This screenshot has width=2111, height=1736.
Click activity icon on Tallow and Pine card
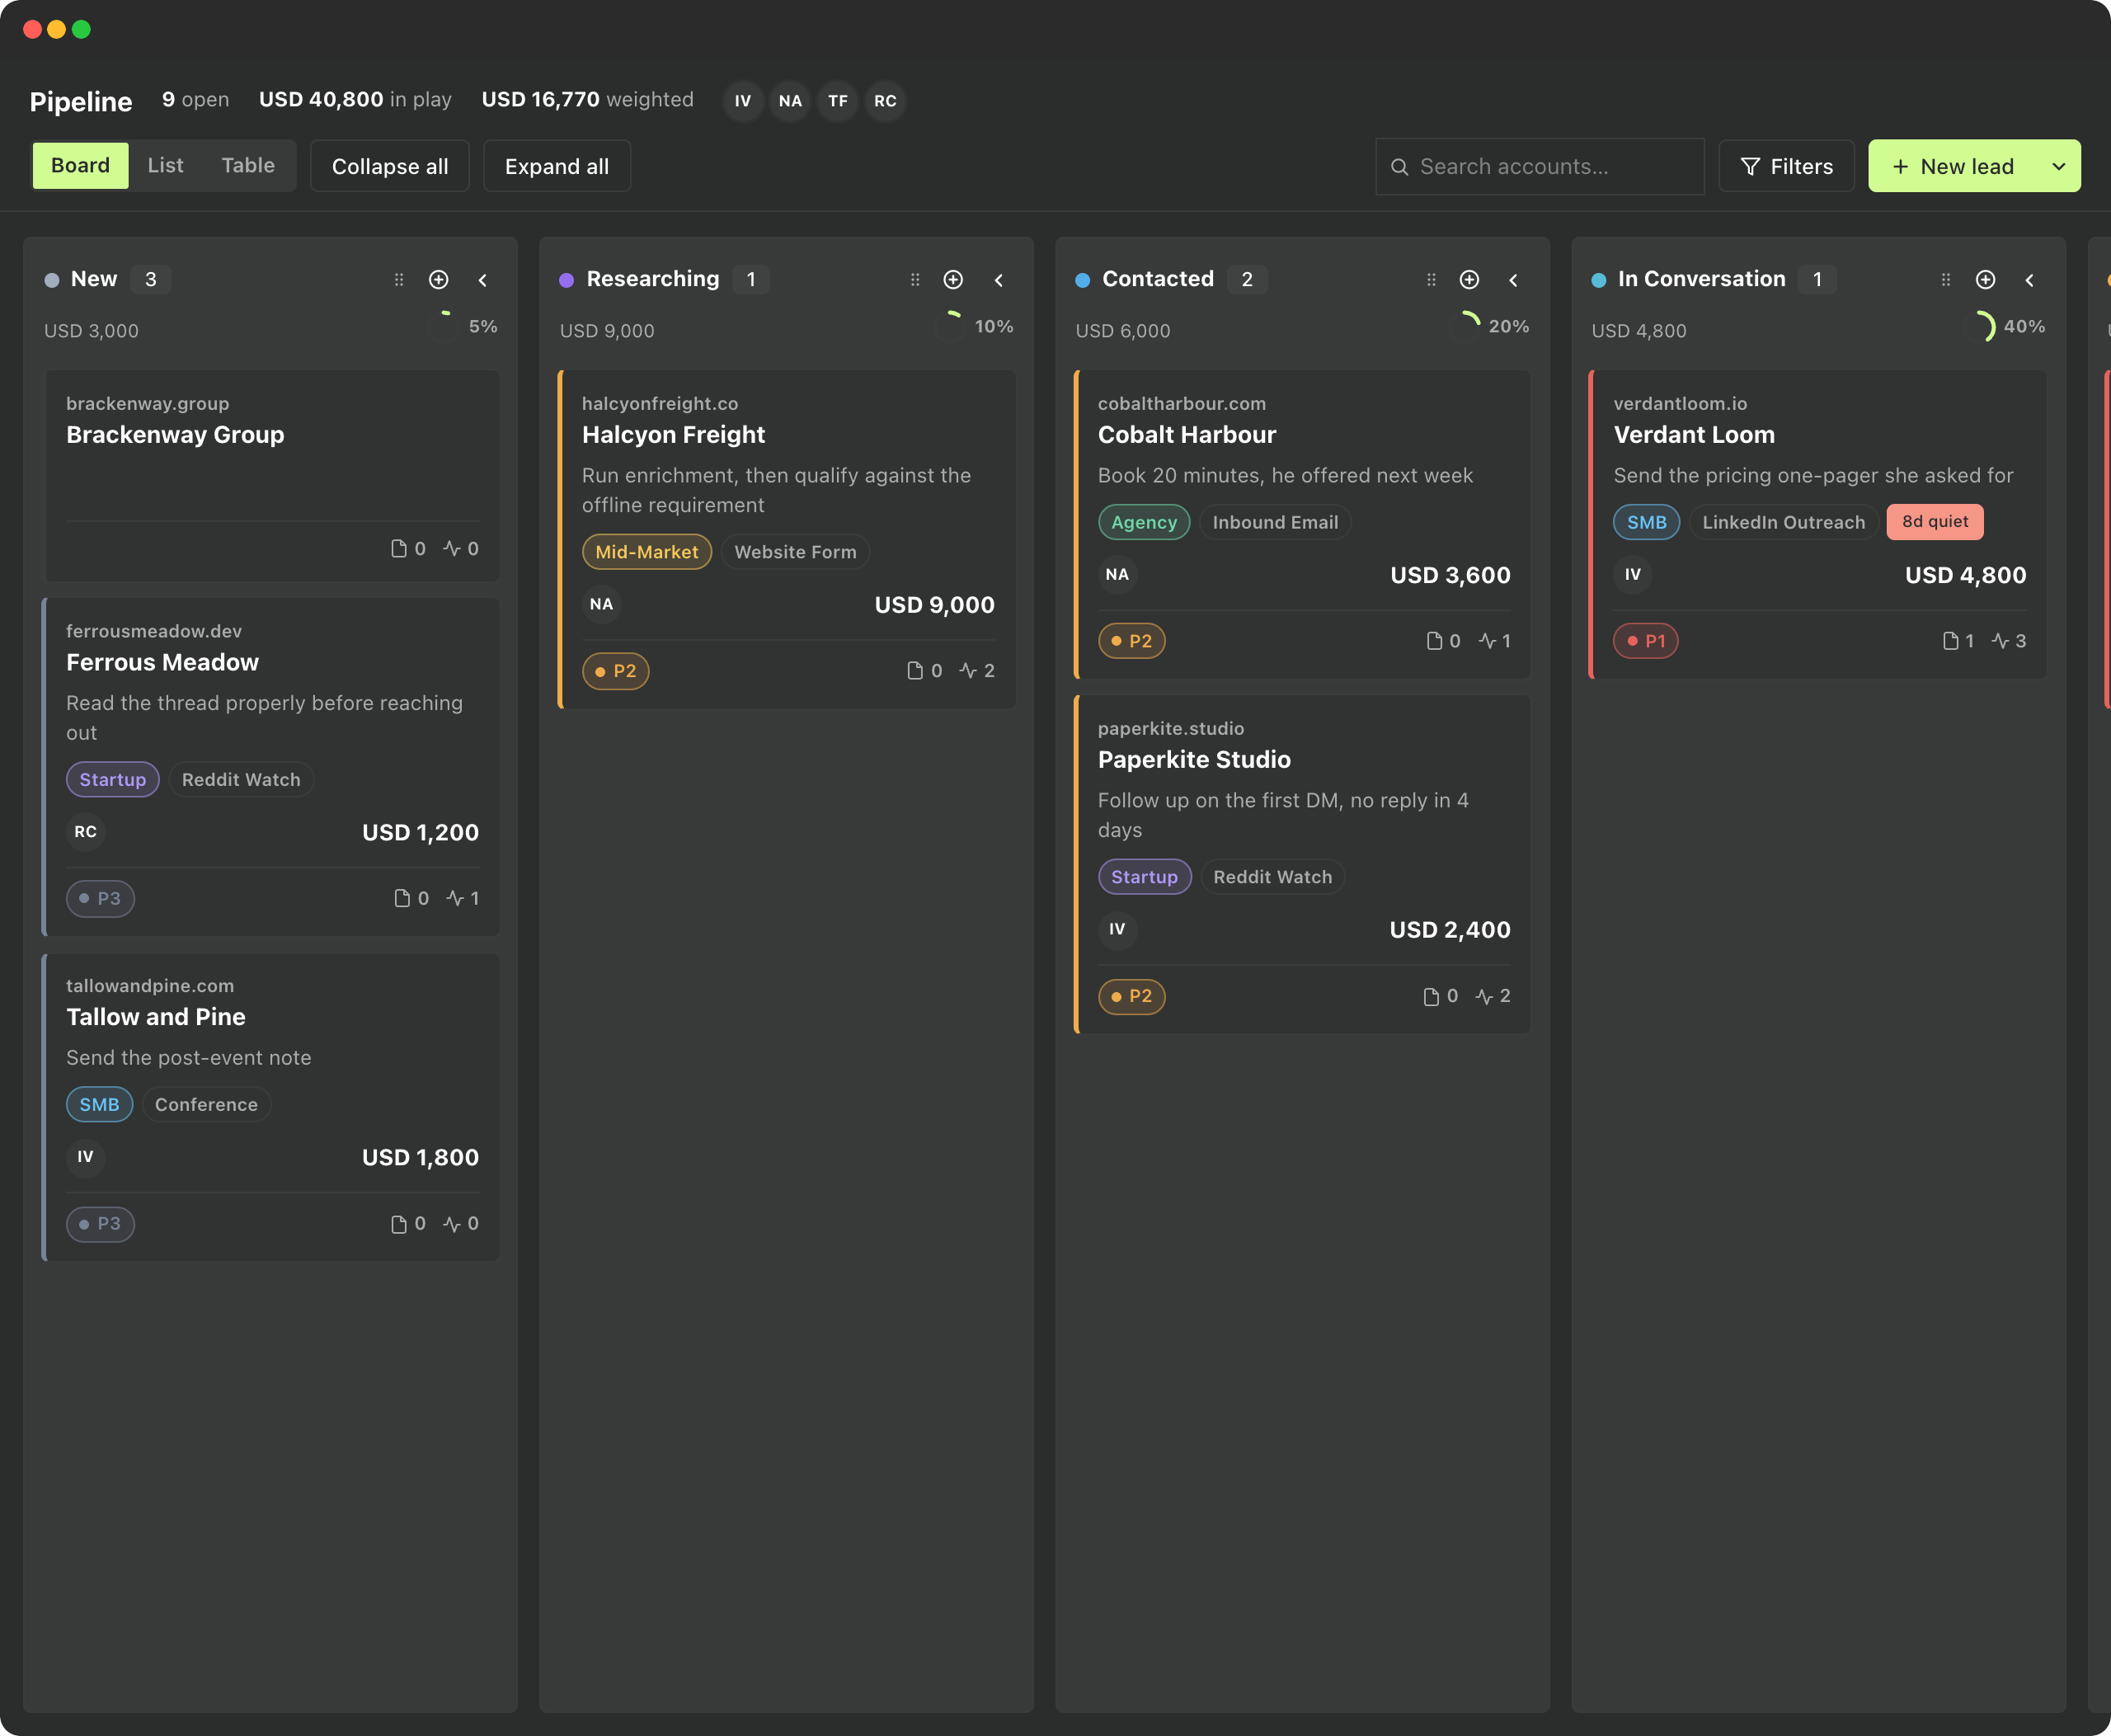pos(452,1224)
